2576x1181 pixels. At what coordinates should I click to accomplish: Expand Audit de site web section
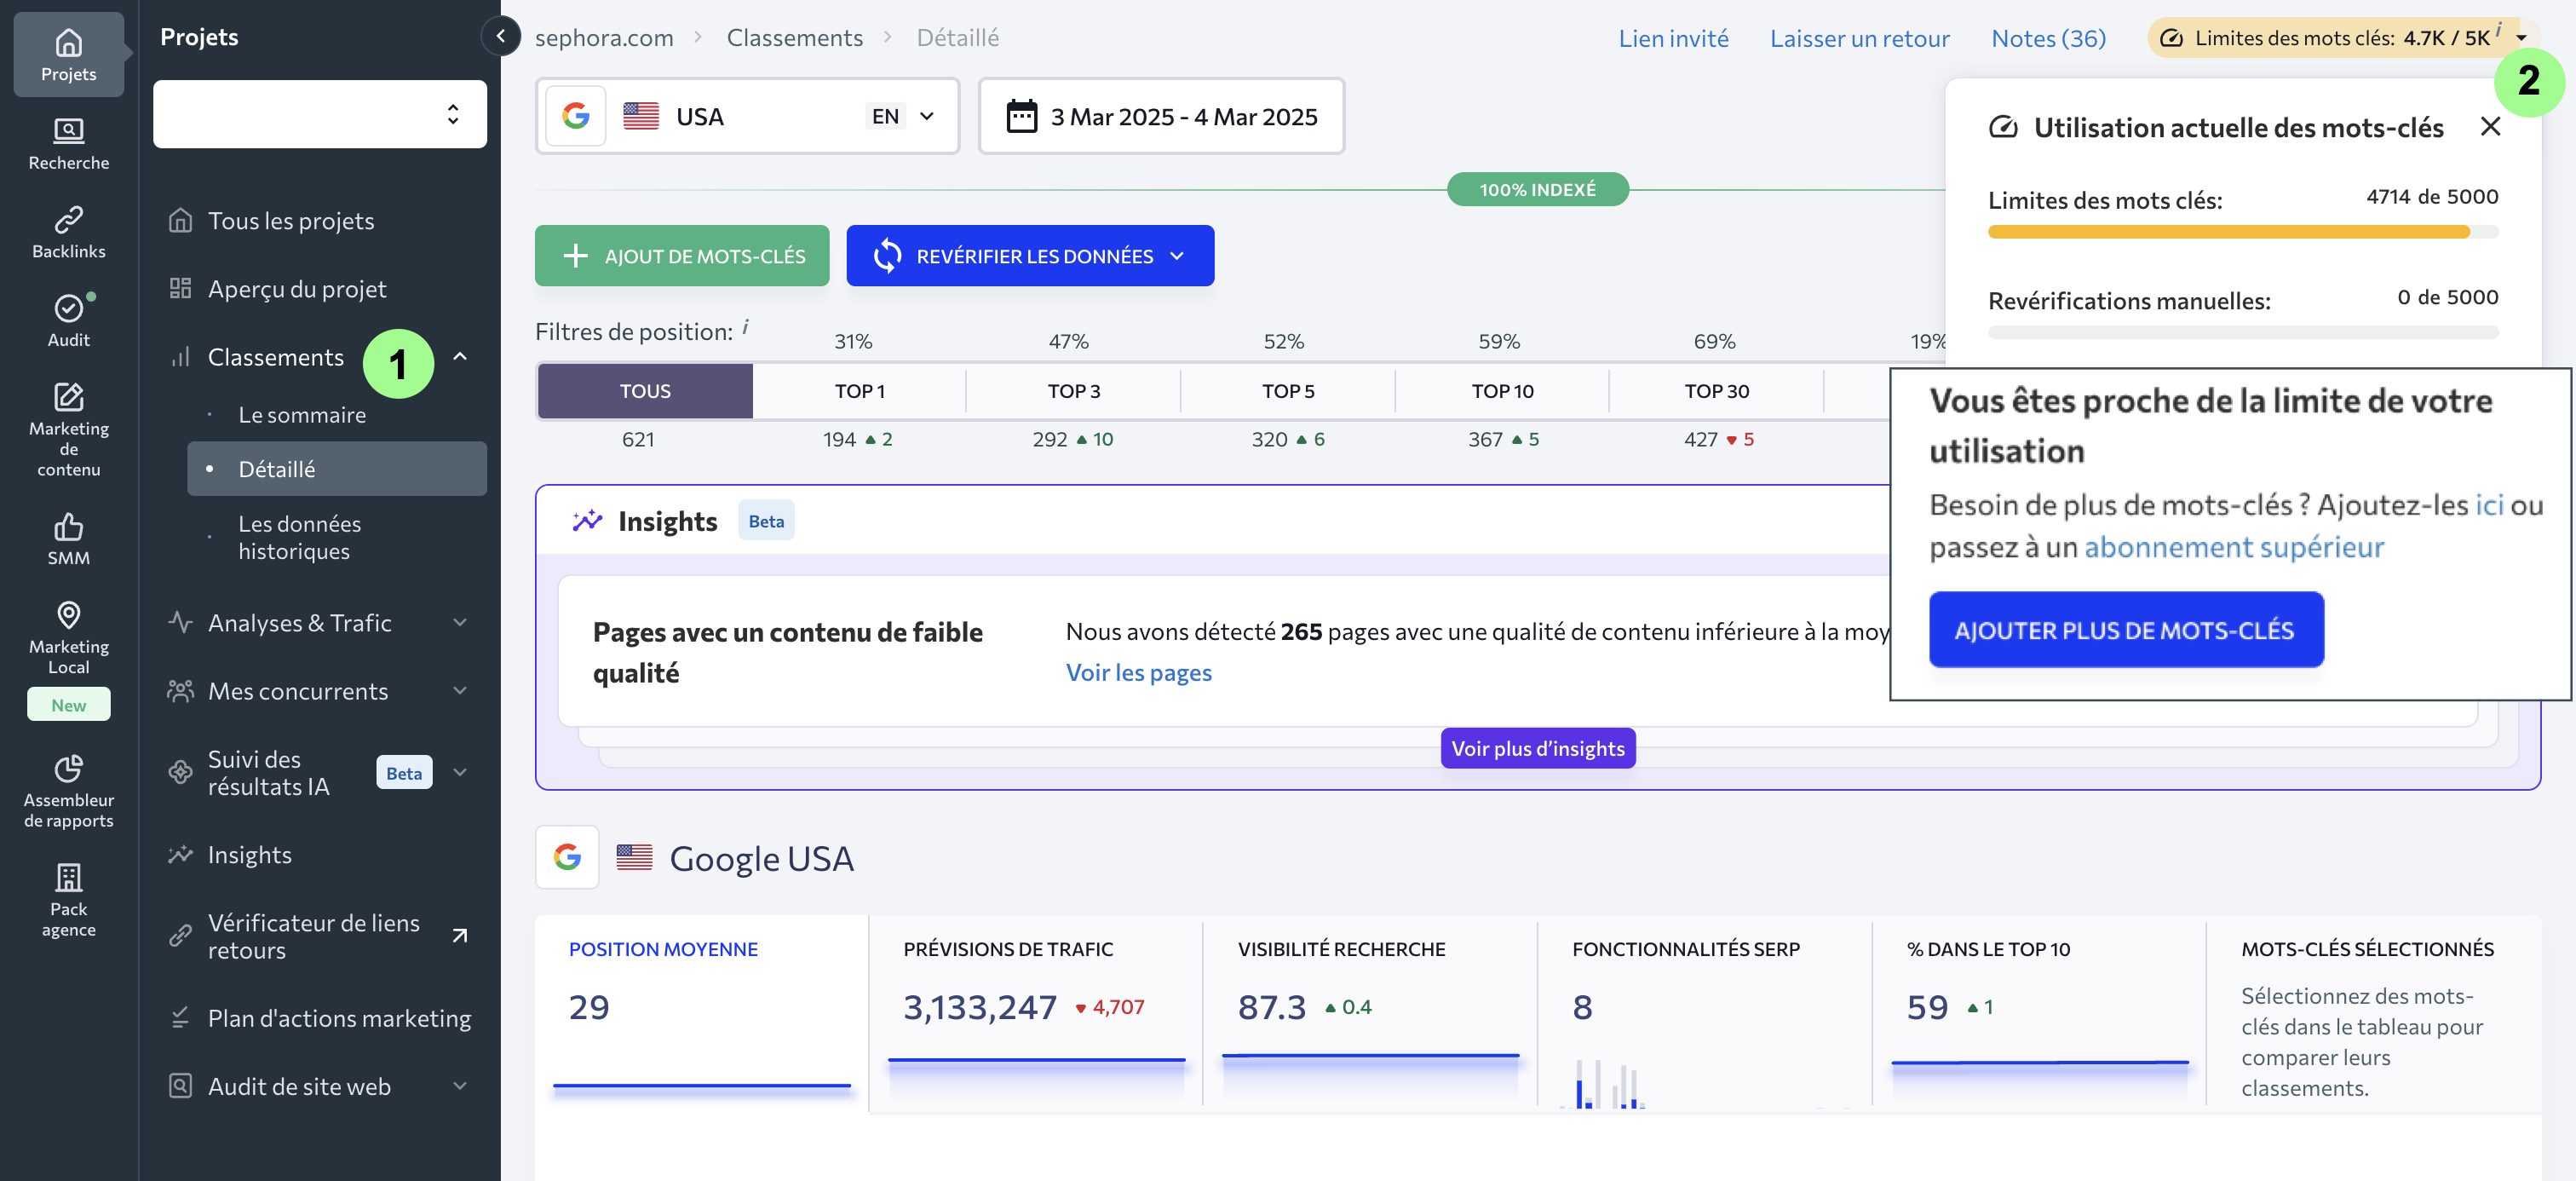click(x=459, y=1086)
